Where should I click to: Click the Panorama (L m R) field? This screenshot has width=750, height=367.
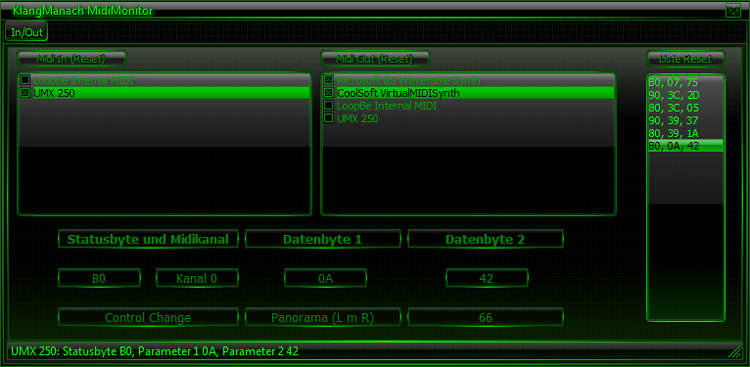coord(323,318)
